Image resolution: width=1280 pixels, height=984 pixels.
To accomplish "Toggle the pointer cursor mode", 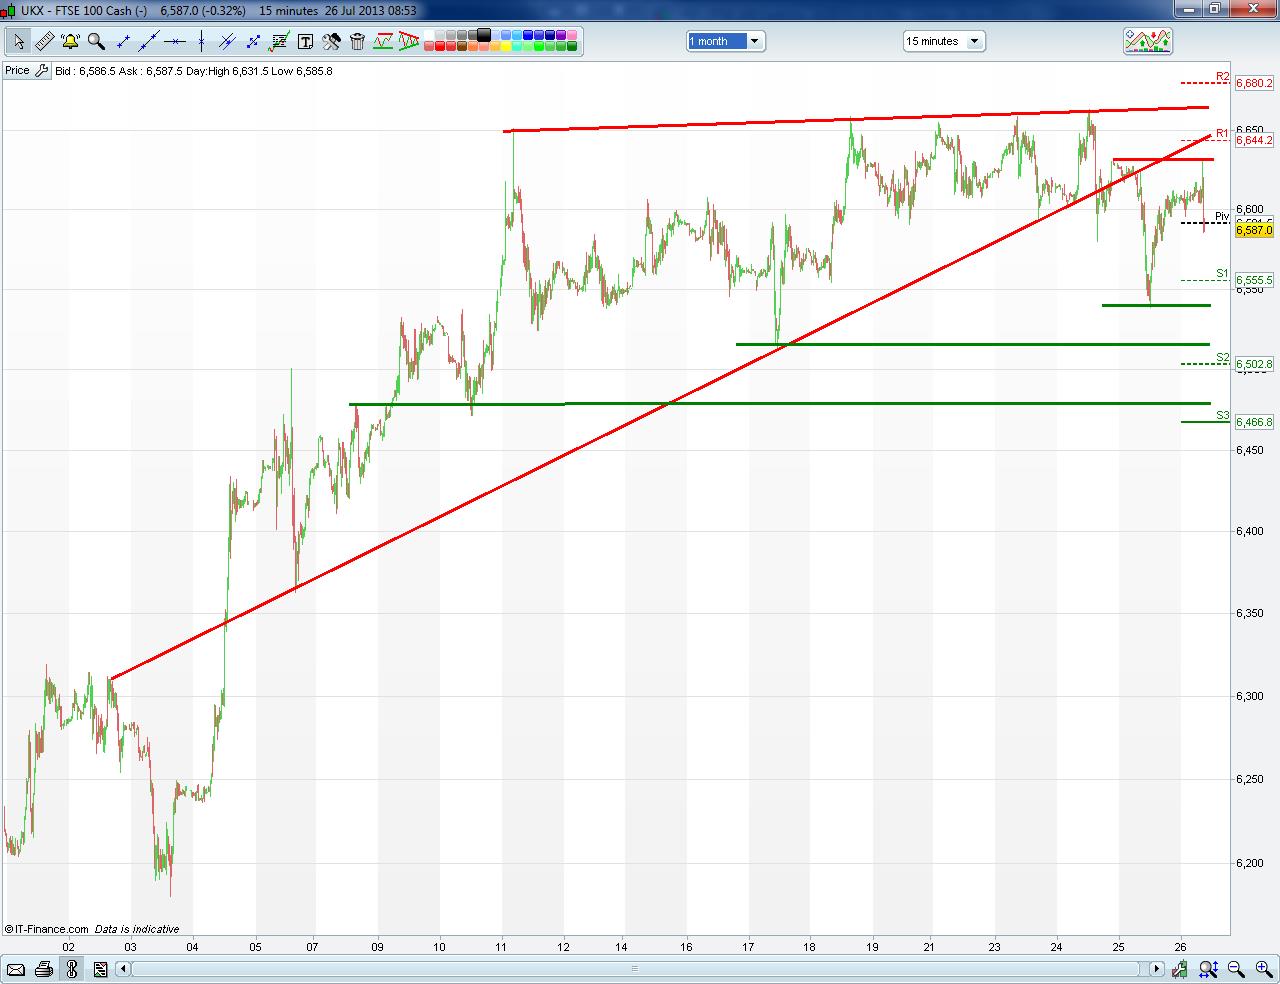I will click(18, 41).
